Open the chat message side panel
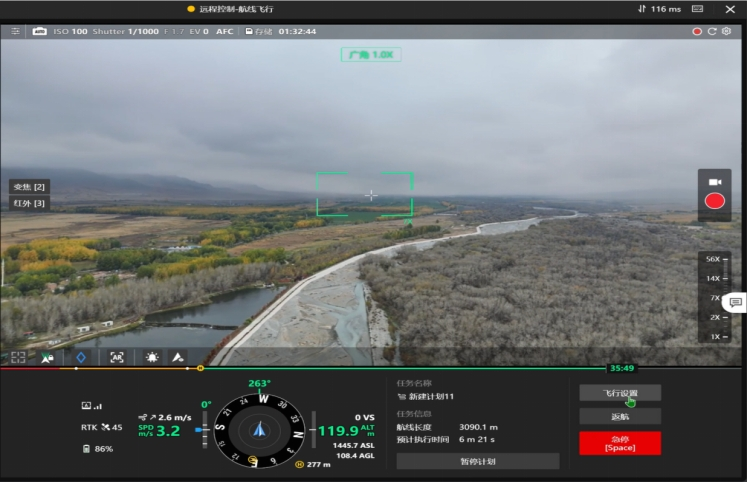Screen dimensions: 747x483 click(736, 302)
